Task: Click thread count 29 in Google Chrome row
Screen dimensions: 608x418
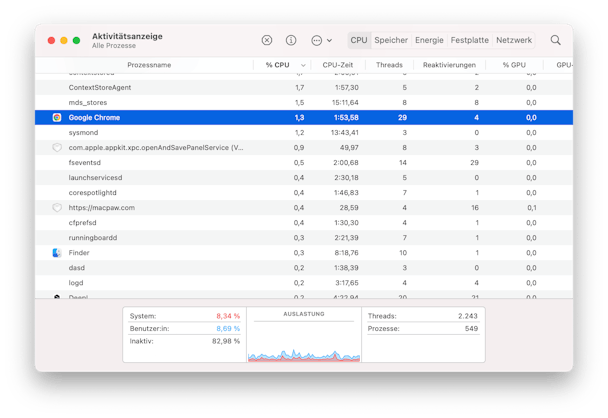Action: 402,117
